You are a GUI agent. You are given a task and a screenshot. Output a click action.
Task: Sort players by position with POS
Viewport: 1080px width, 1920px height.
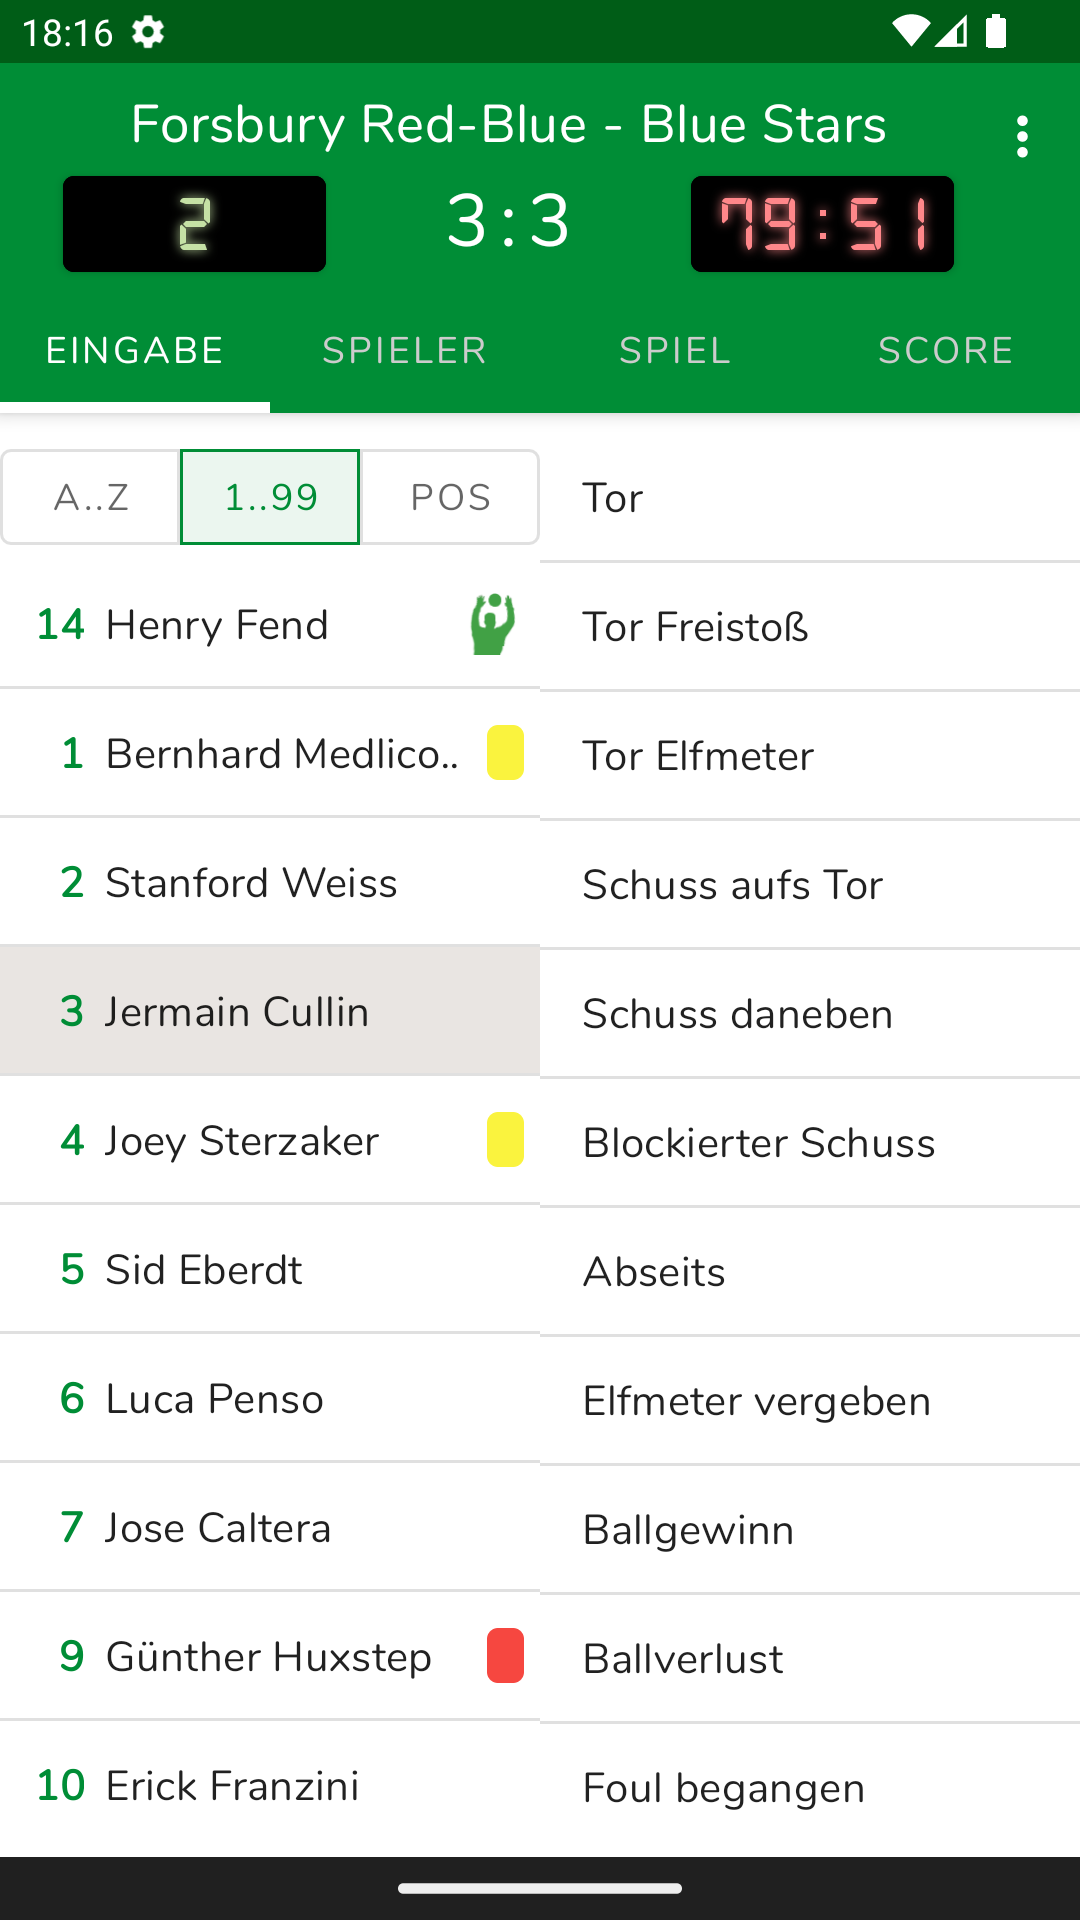pos(450,497)
